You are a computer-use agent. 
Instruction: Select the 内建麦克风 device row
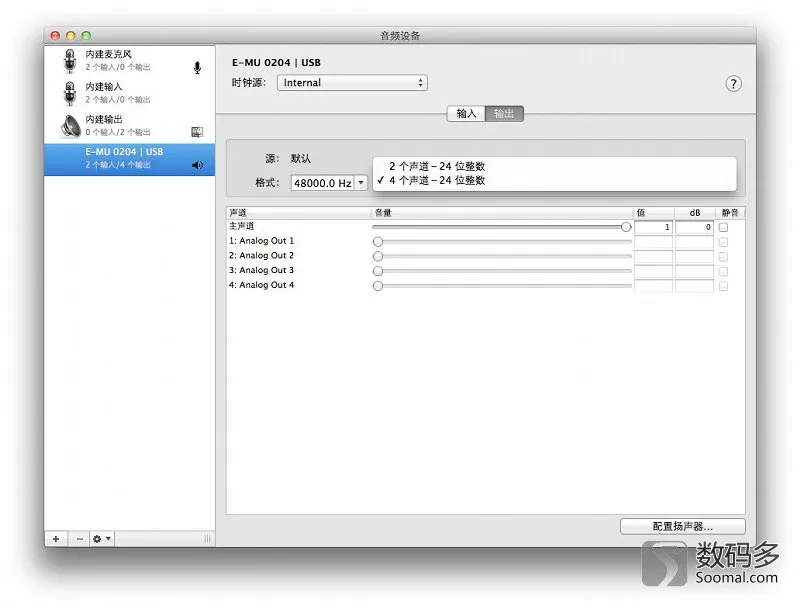[x=130, y=61]
